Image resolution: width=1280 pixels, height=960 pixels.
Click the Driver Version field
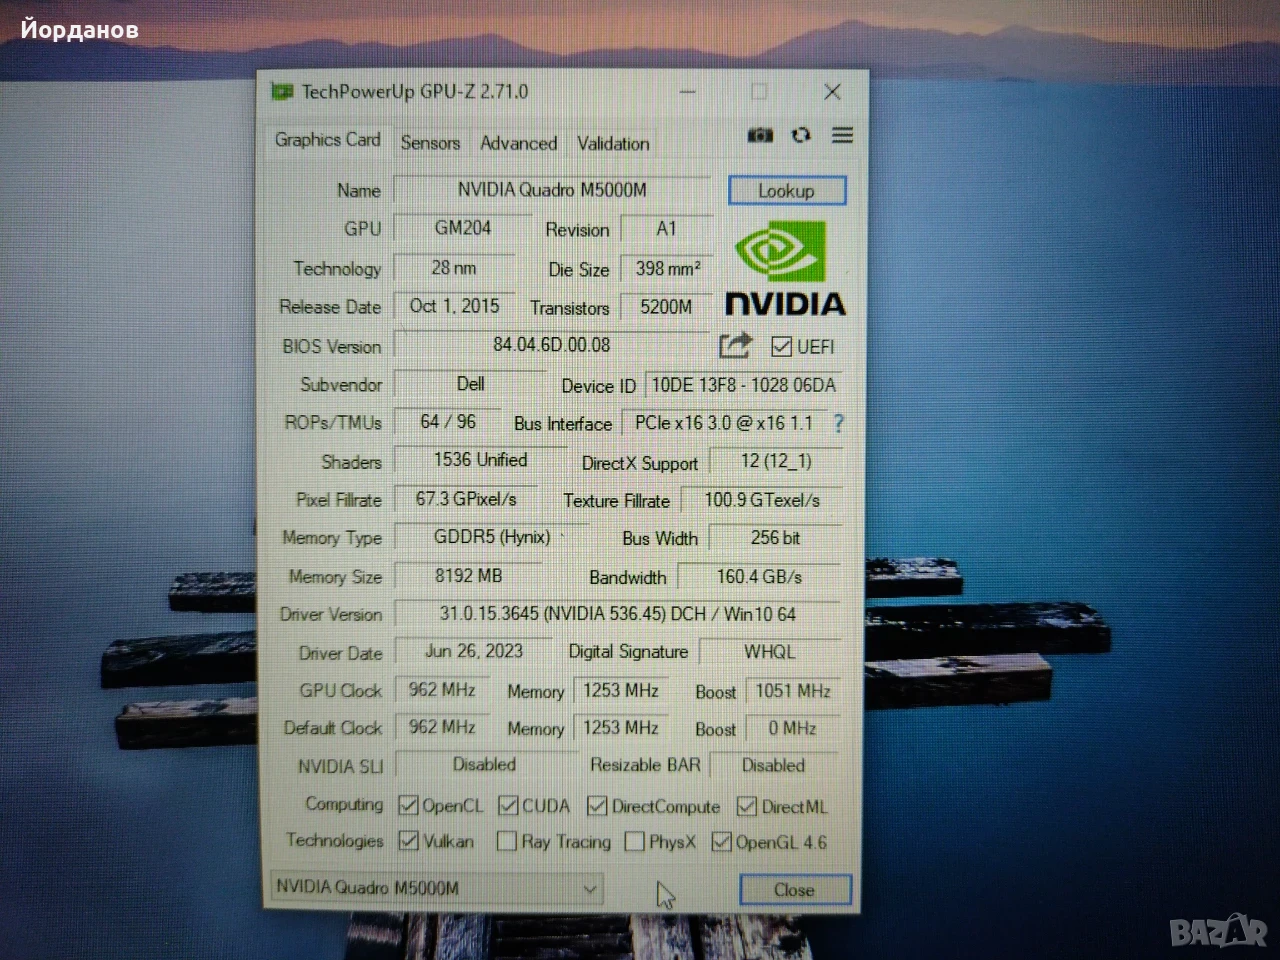click(x=617, y=614)
